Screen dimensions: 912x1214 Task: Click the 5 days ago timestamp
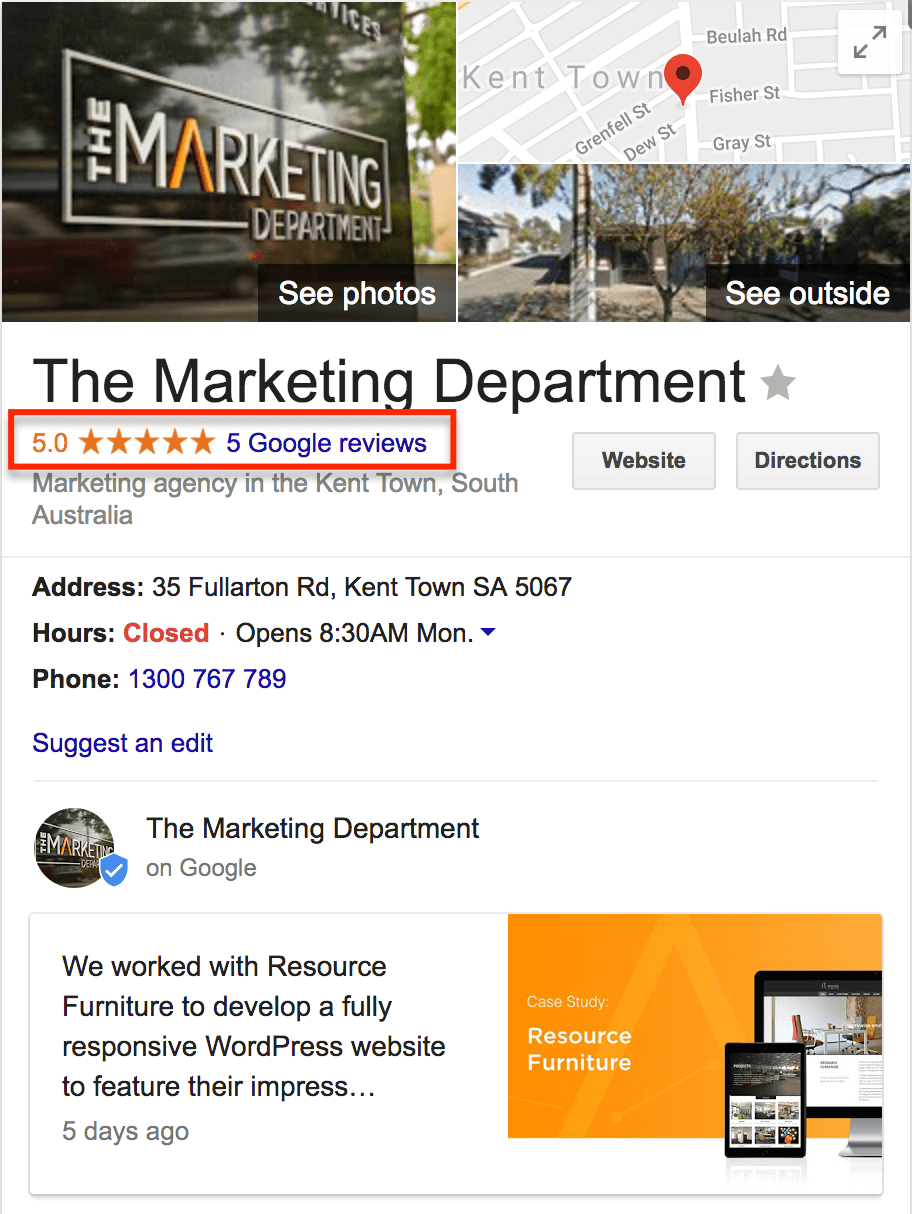click(126, 1131)
